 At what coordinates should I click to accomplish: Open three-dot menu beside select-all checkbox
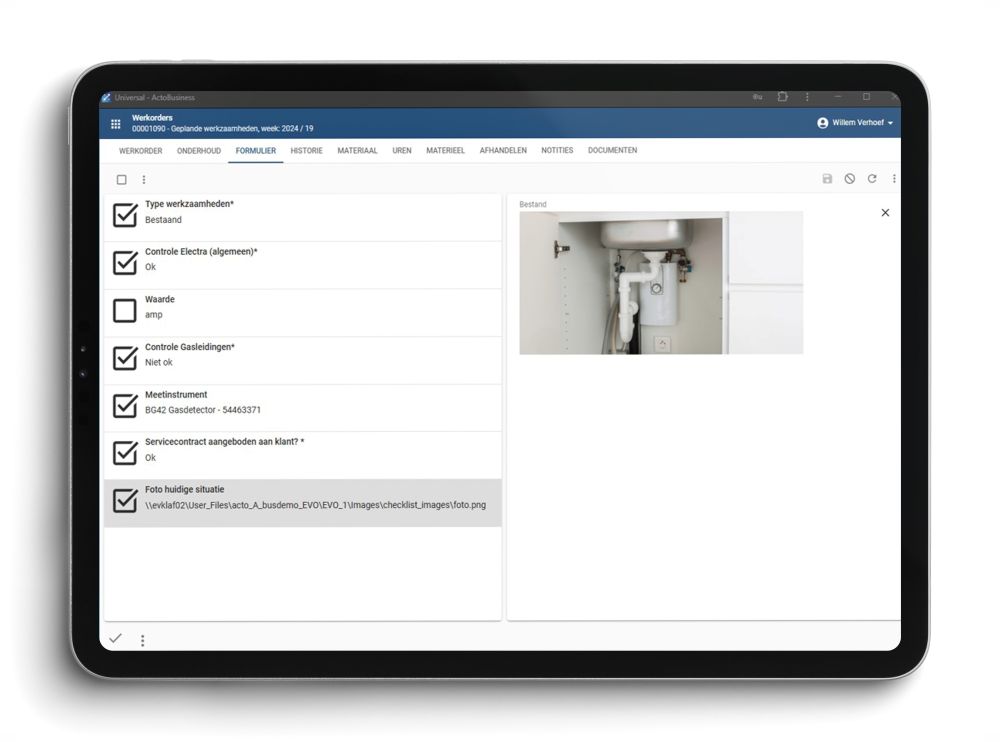(x=144, y=180)
